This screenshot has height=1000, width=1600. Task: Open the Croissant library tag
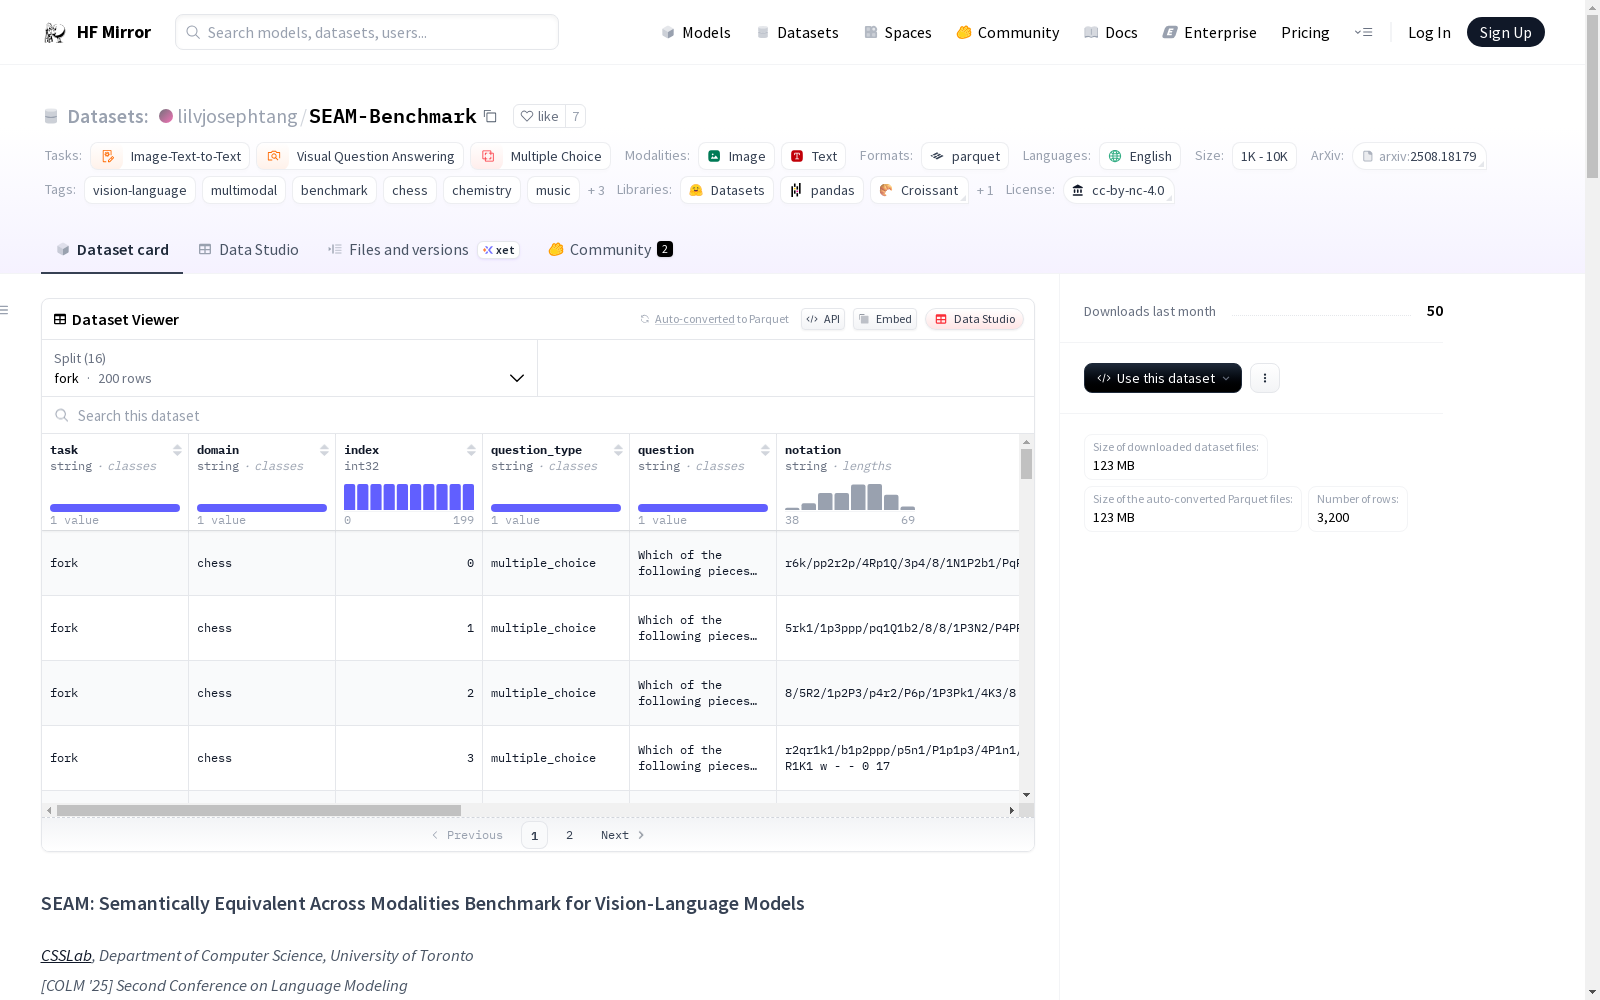(919, 190)
